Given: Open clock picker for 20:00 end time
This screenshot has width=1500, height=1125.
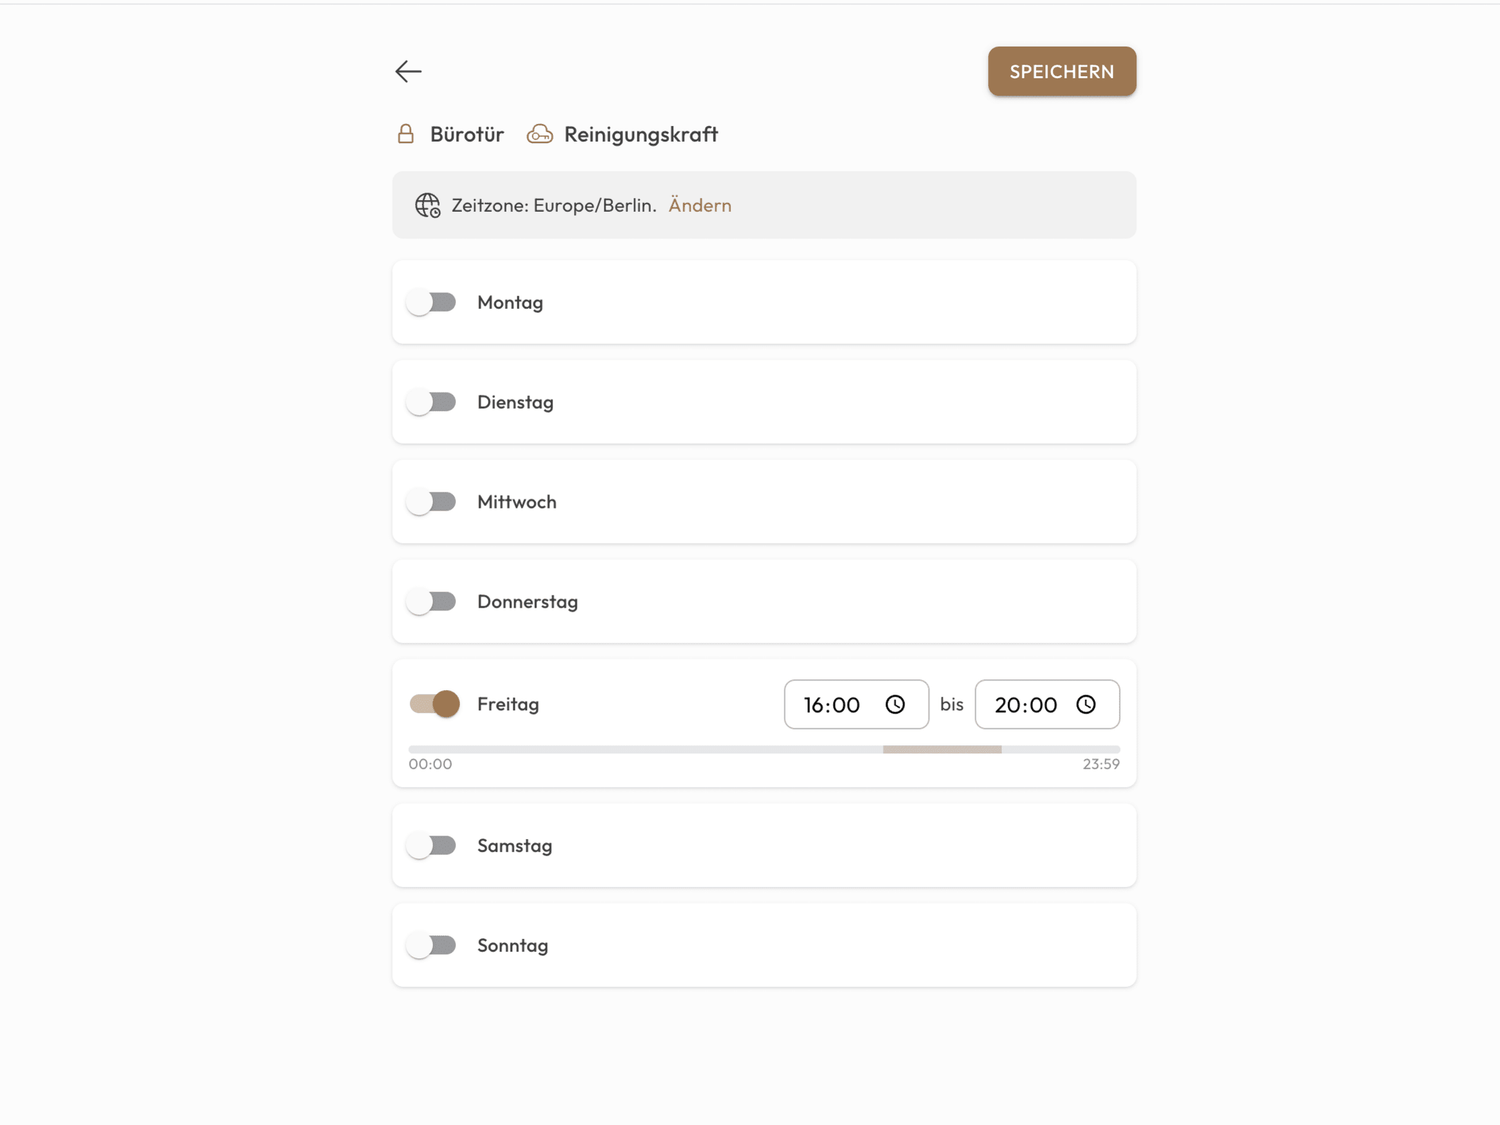Looking at the screenshot, I should pyautogui.click(x=1086, y=705).
